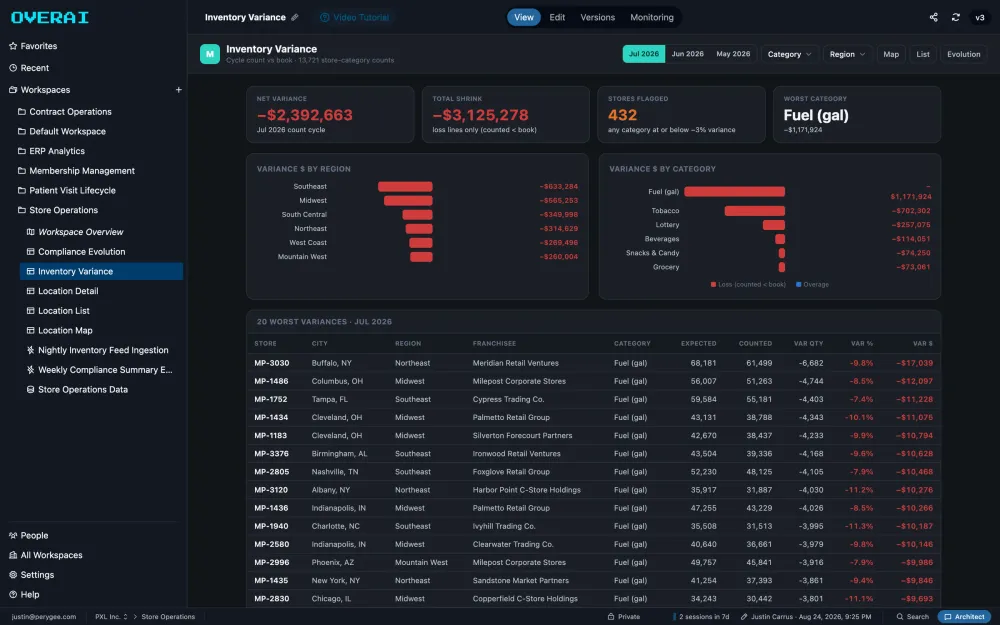Viewport: 1000px width, 625px height.
Task: Open the Category filter dropdown
Action: coord(790,54)
